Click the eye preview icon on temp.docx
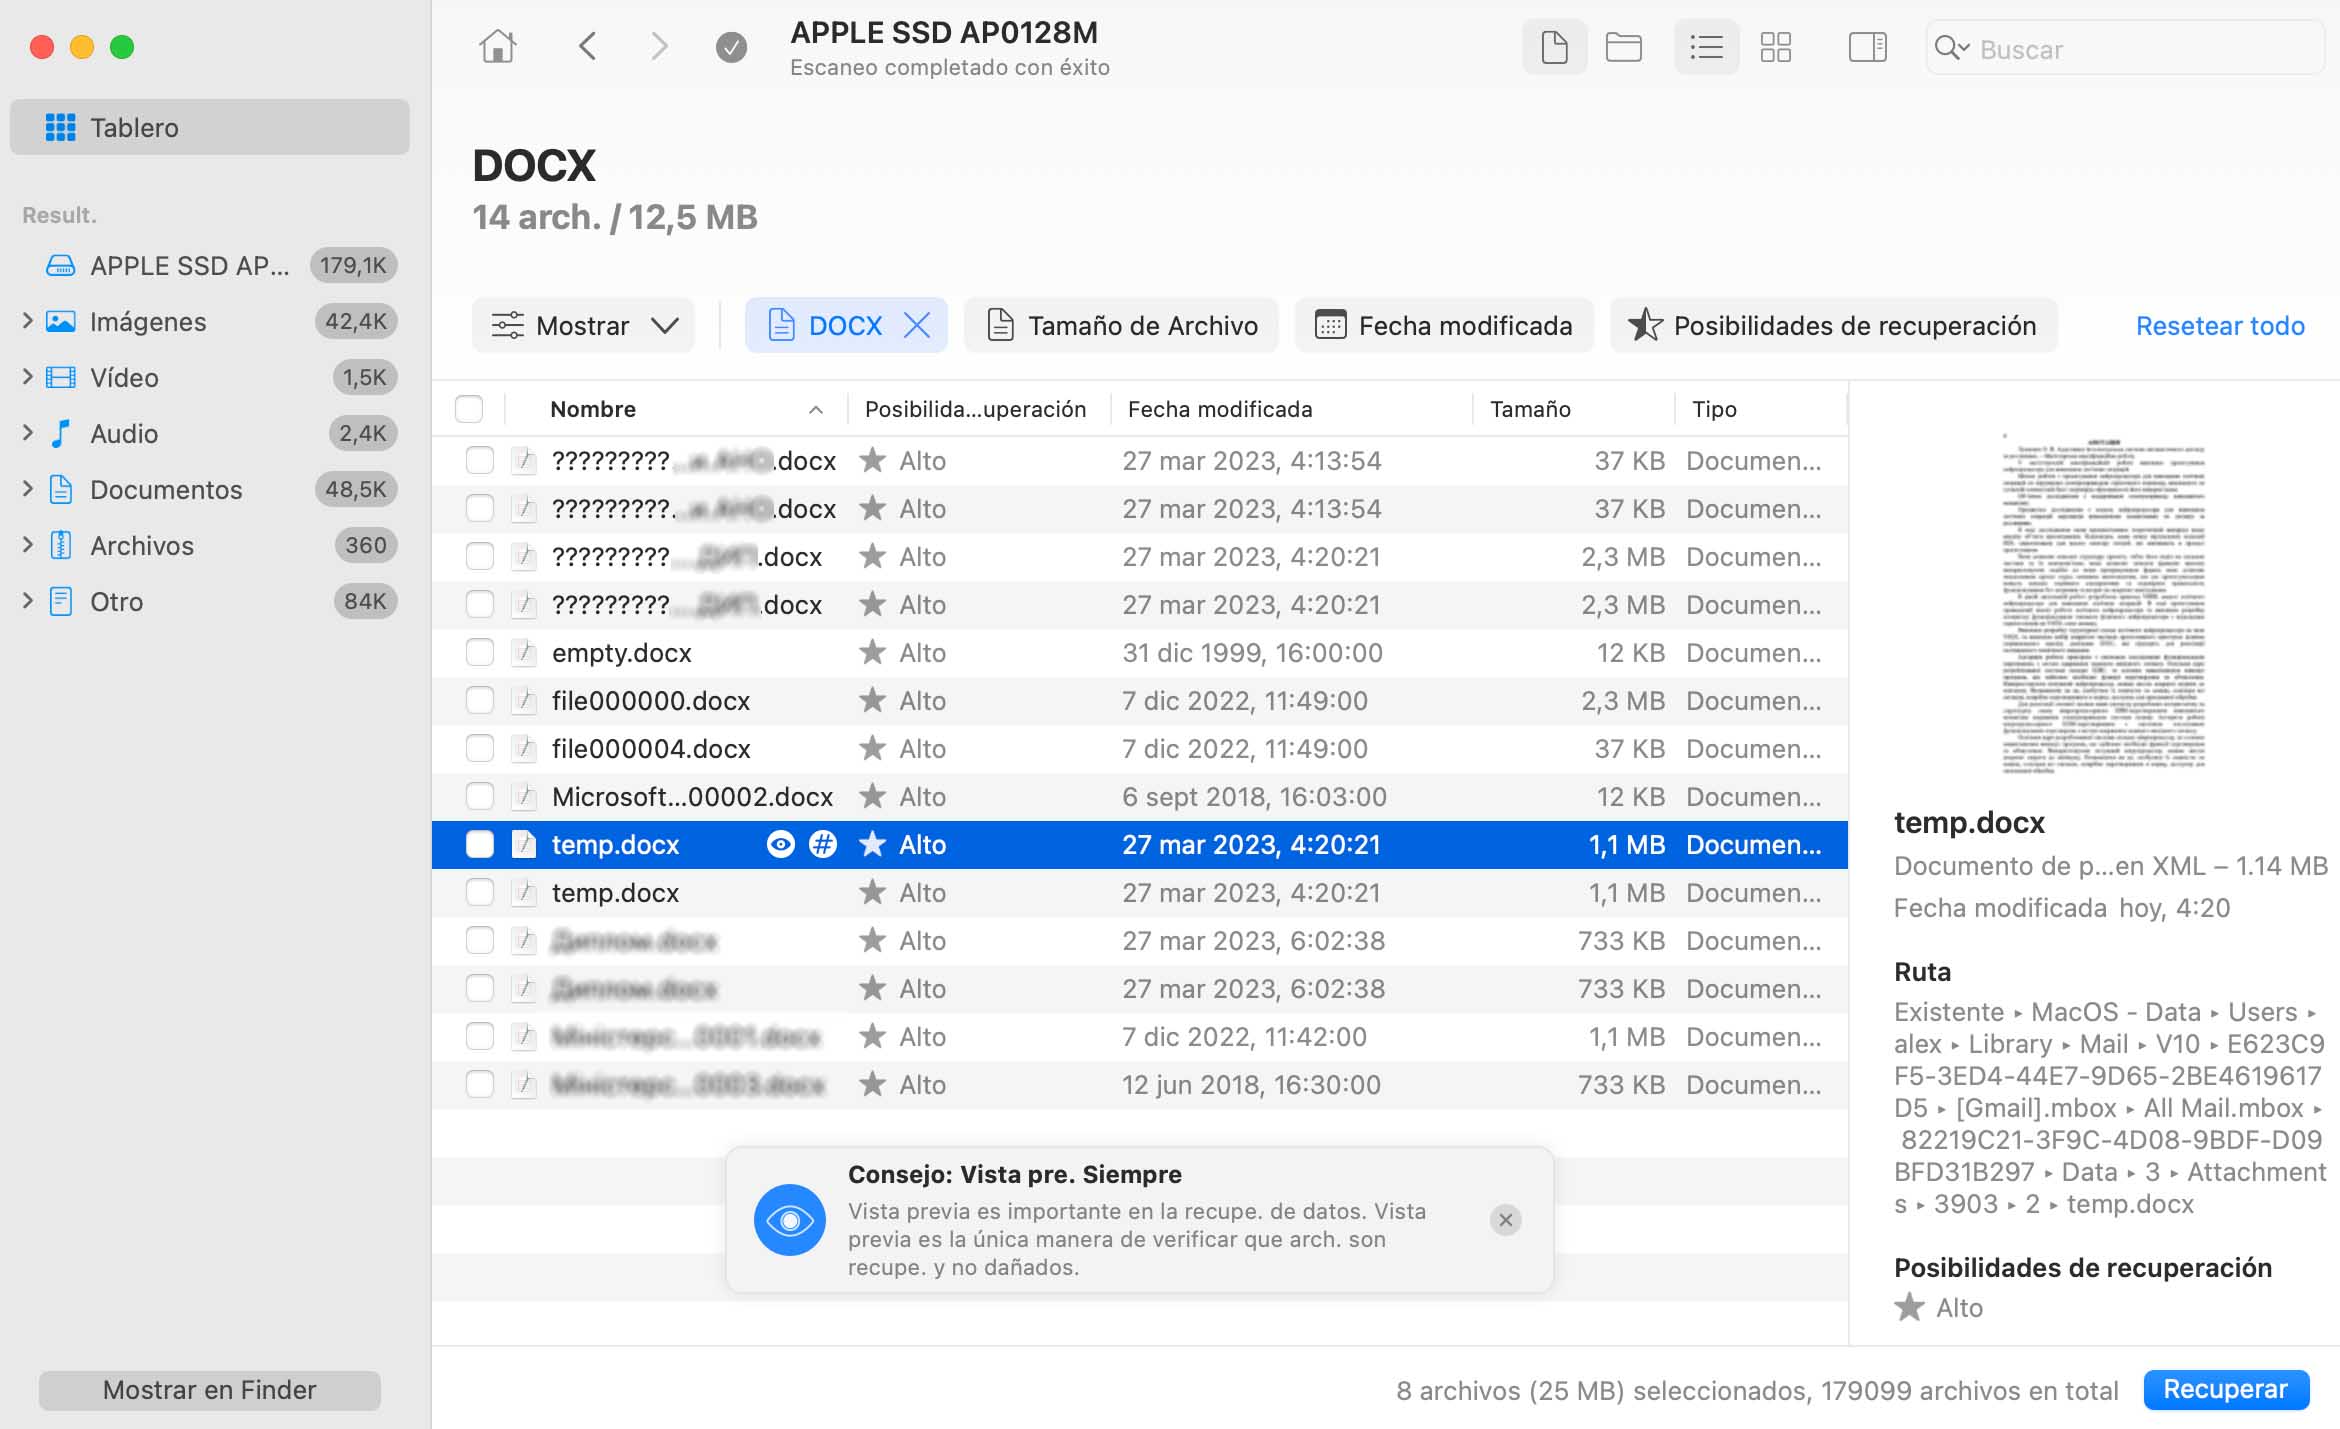 point(780,845)
